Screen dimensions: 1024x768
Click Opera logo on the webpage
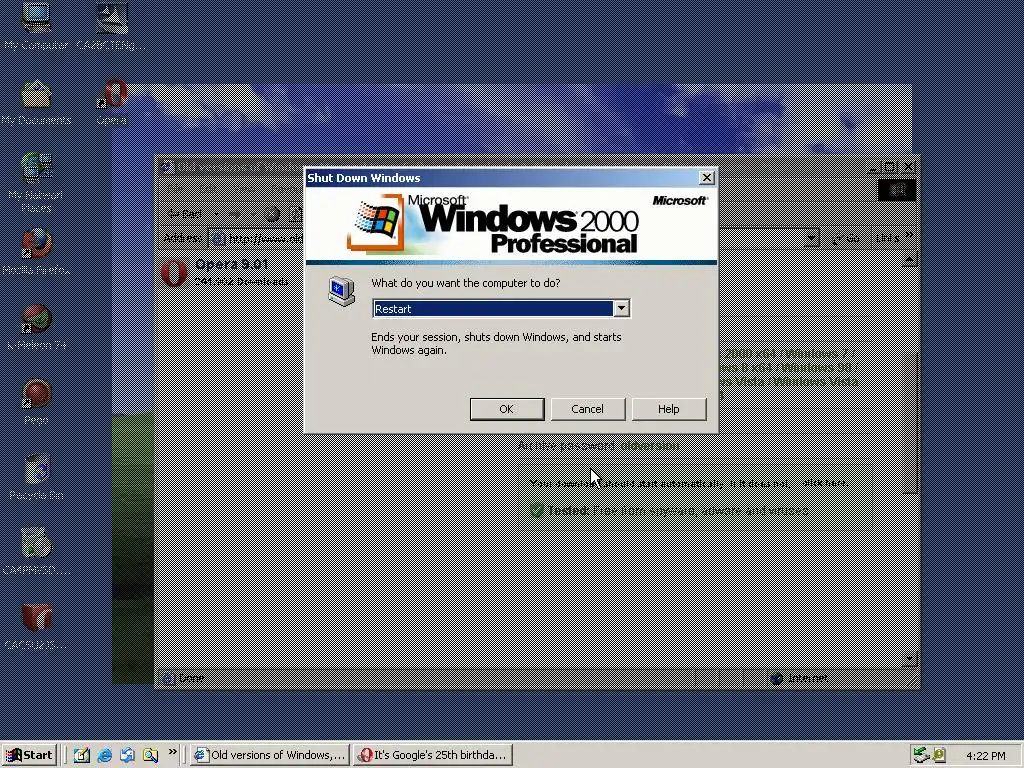[174, 273]
